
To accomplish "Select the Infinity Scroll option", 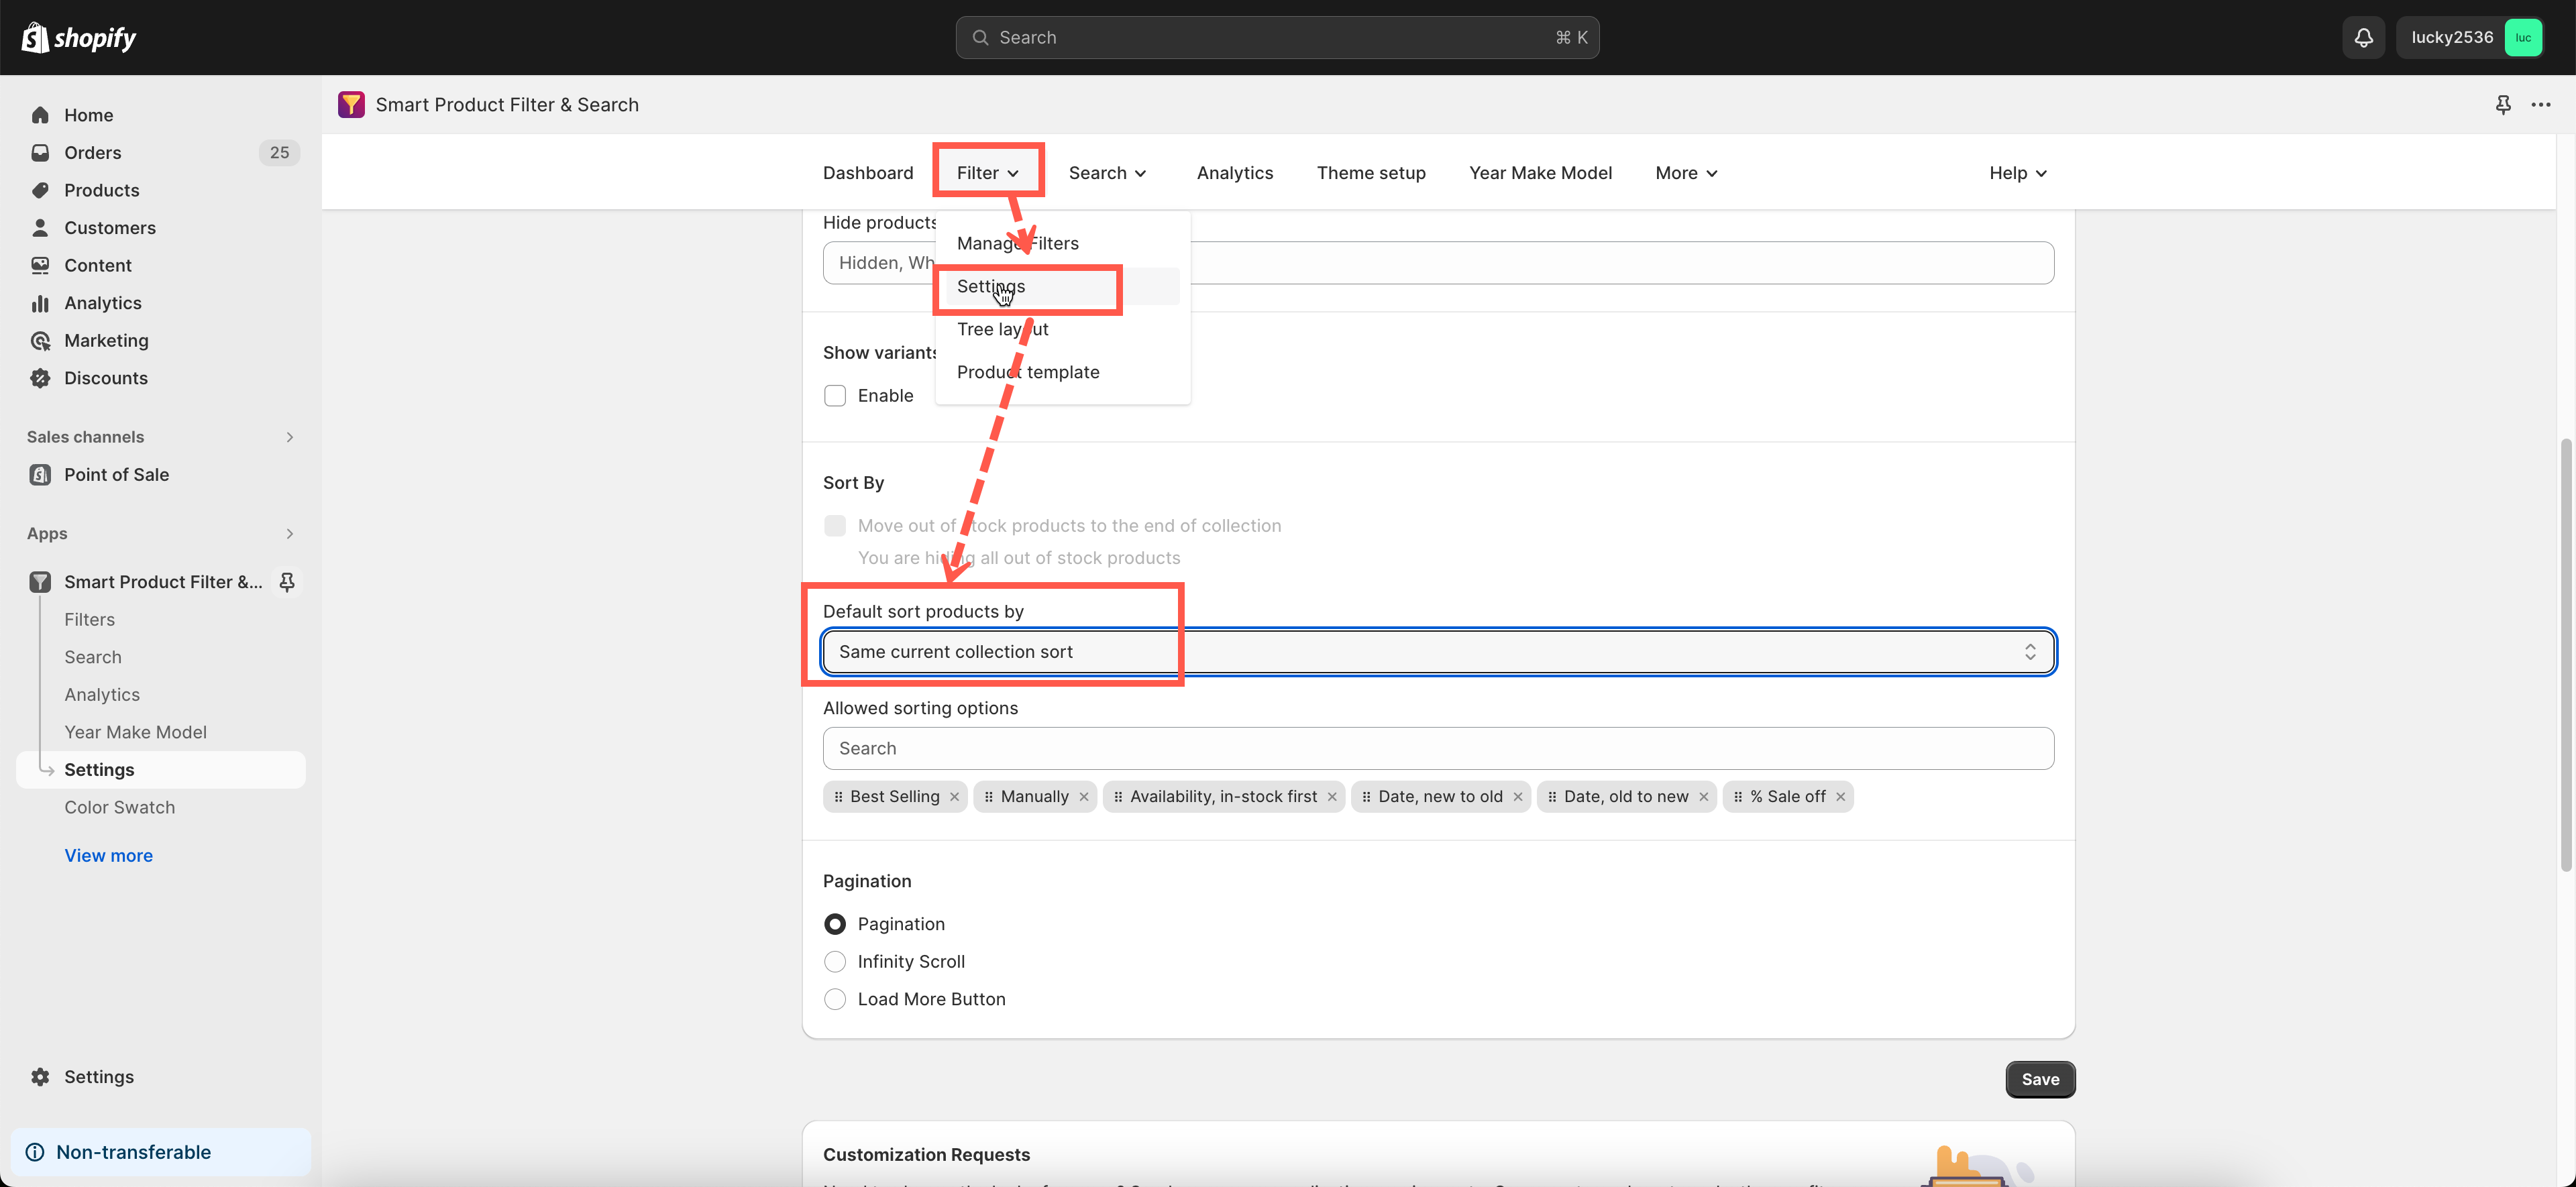I will pyautogui.click(x=835, y=961).
